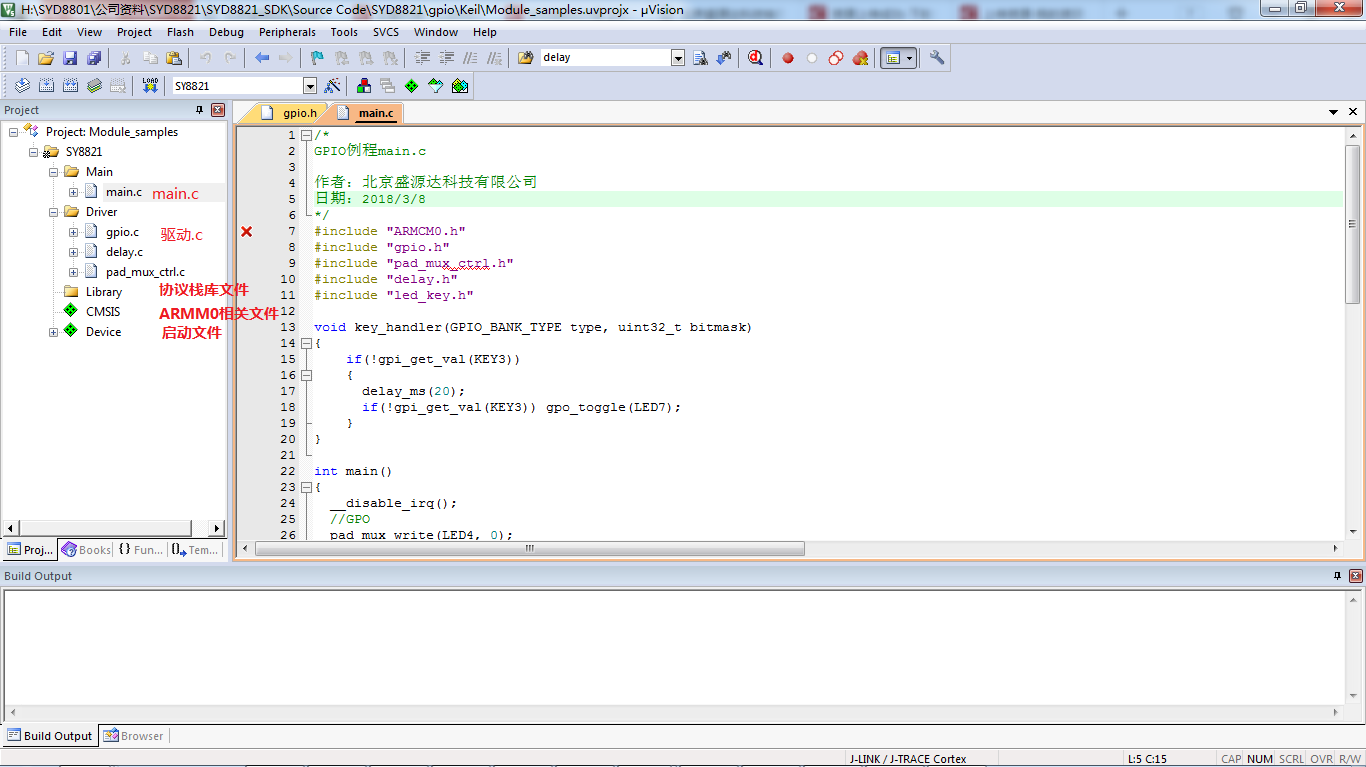Download to flash with LOAD icon

tap(150, 86)
